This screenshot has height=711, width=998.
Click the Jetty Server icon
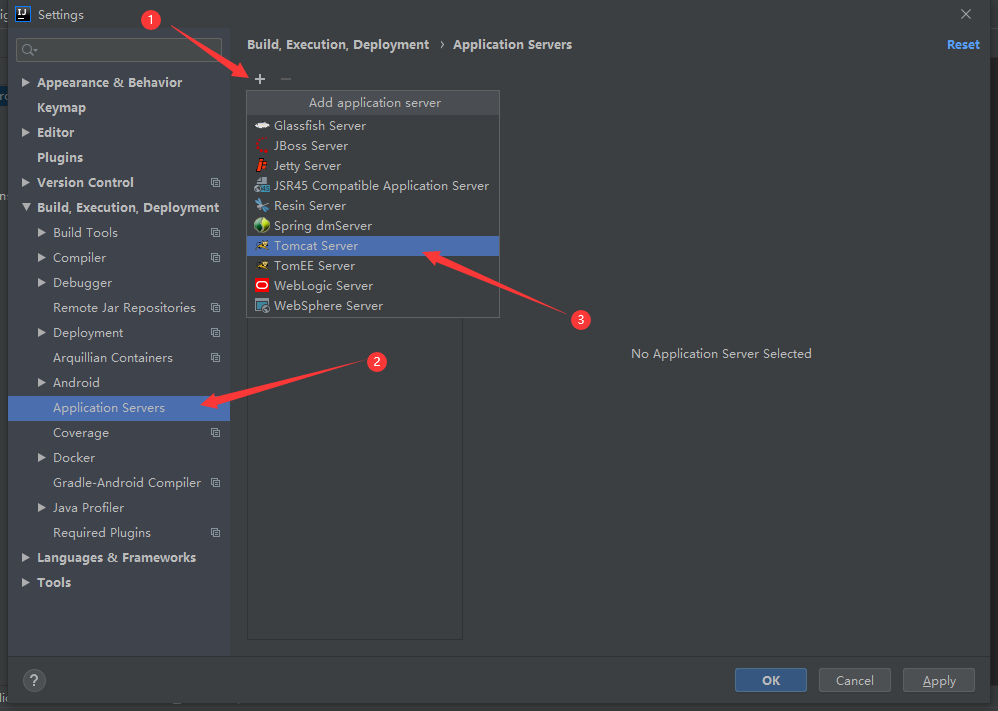click(262, 165)
